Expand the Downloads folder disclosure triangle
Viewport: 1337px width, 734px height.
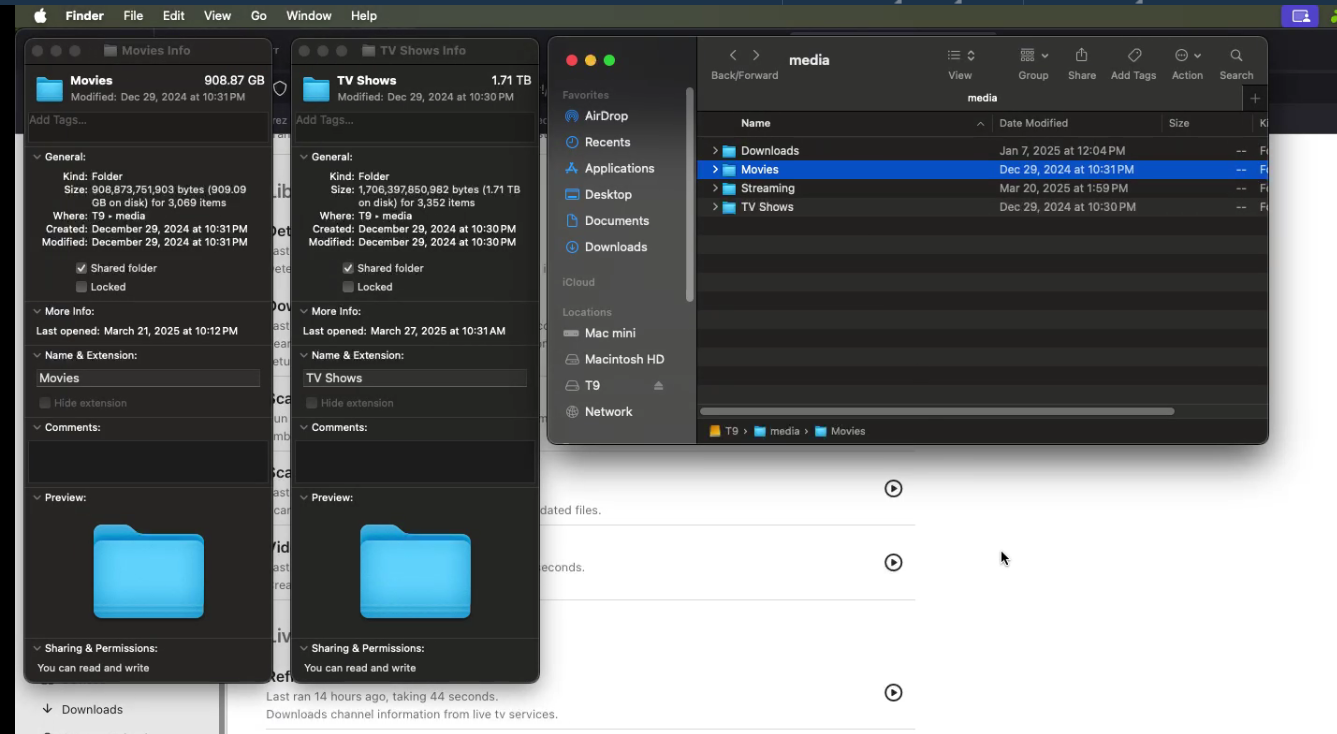715,151
